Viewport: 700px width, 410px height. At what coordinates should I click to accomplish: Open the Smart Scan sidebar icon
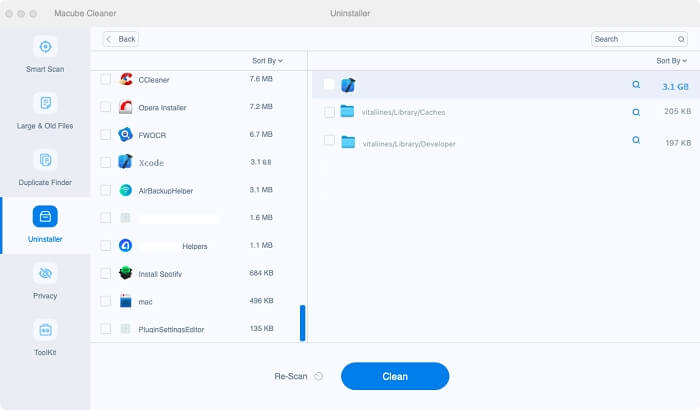click(x=45, y=46)
